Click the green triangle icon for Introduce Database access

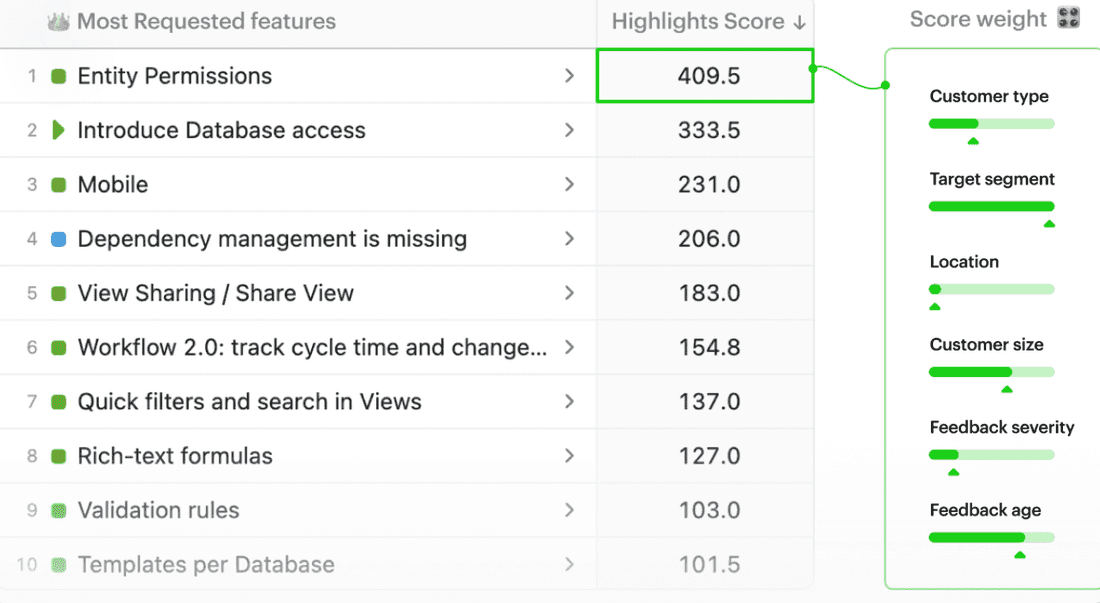point(58,130)
